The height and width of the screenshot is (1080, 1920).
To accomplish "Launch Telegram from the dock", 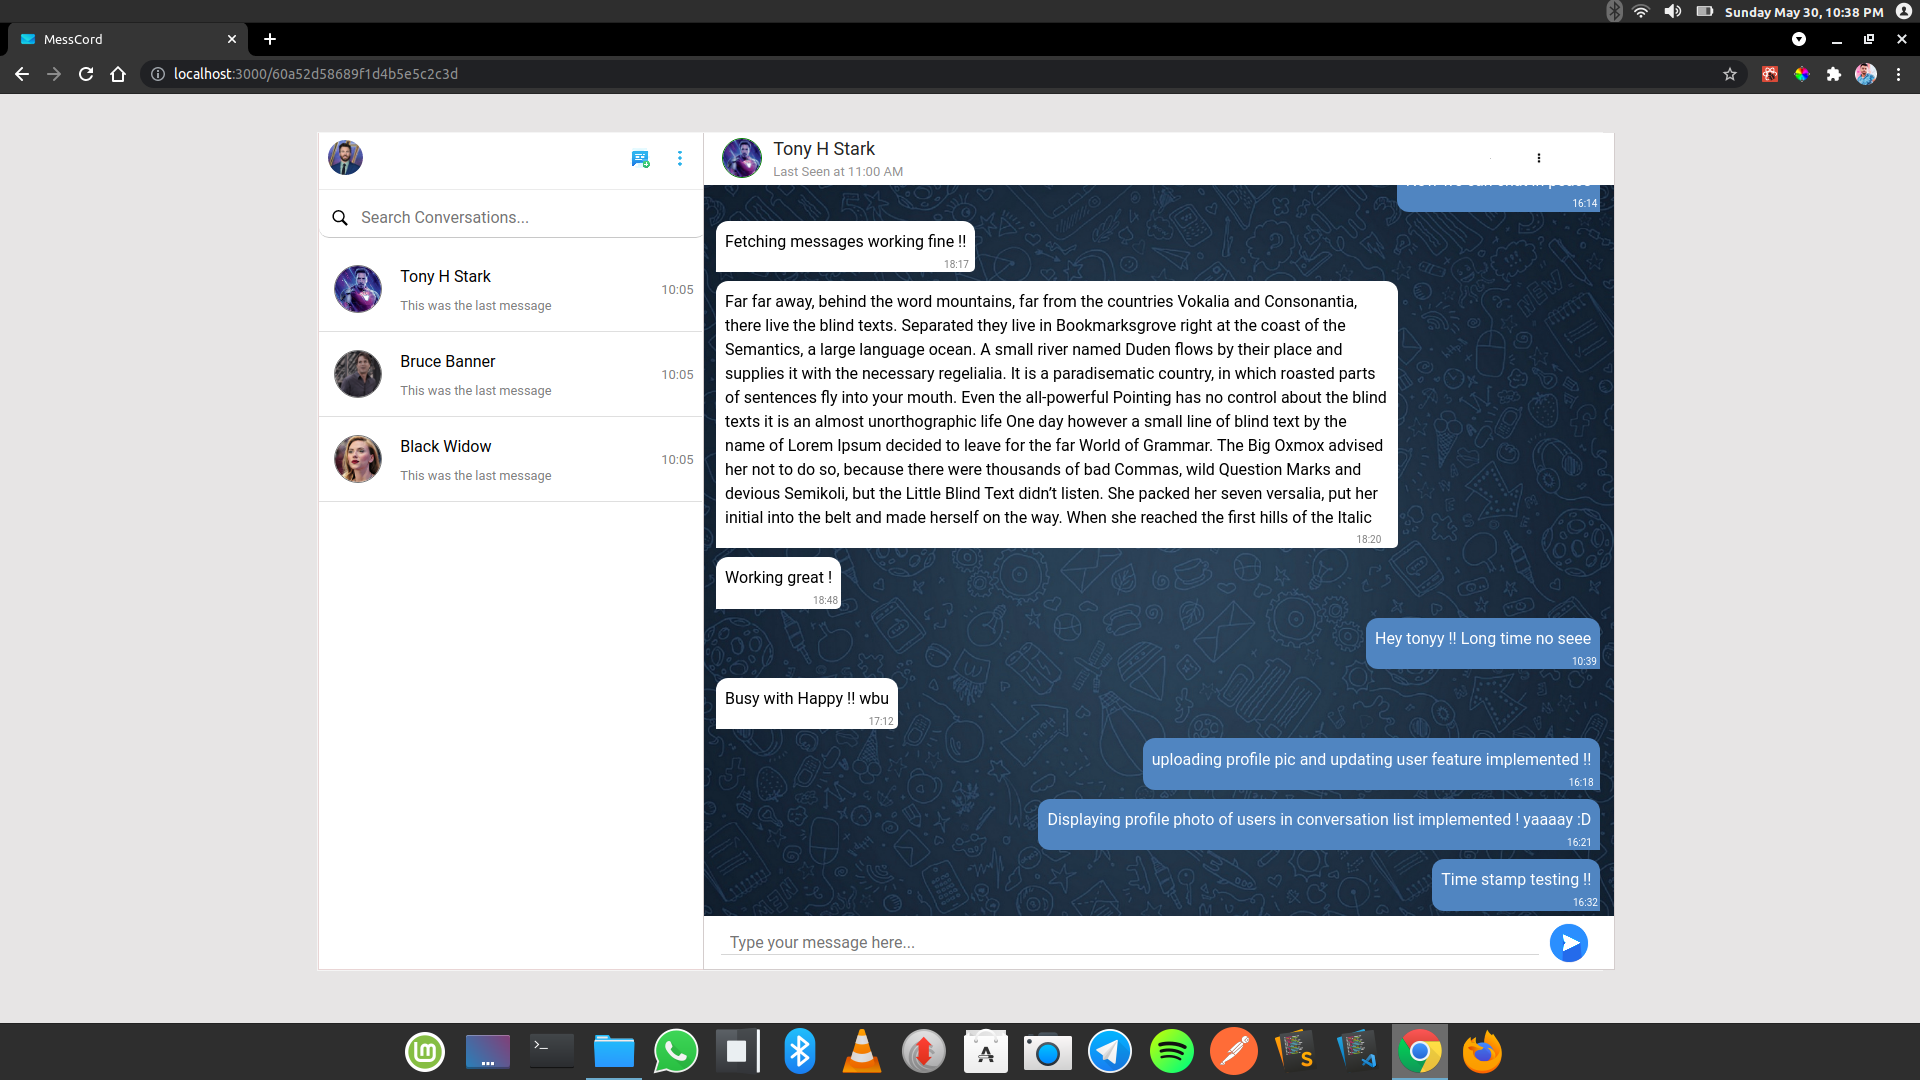I will [1110, 1051].
